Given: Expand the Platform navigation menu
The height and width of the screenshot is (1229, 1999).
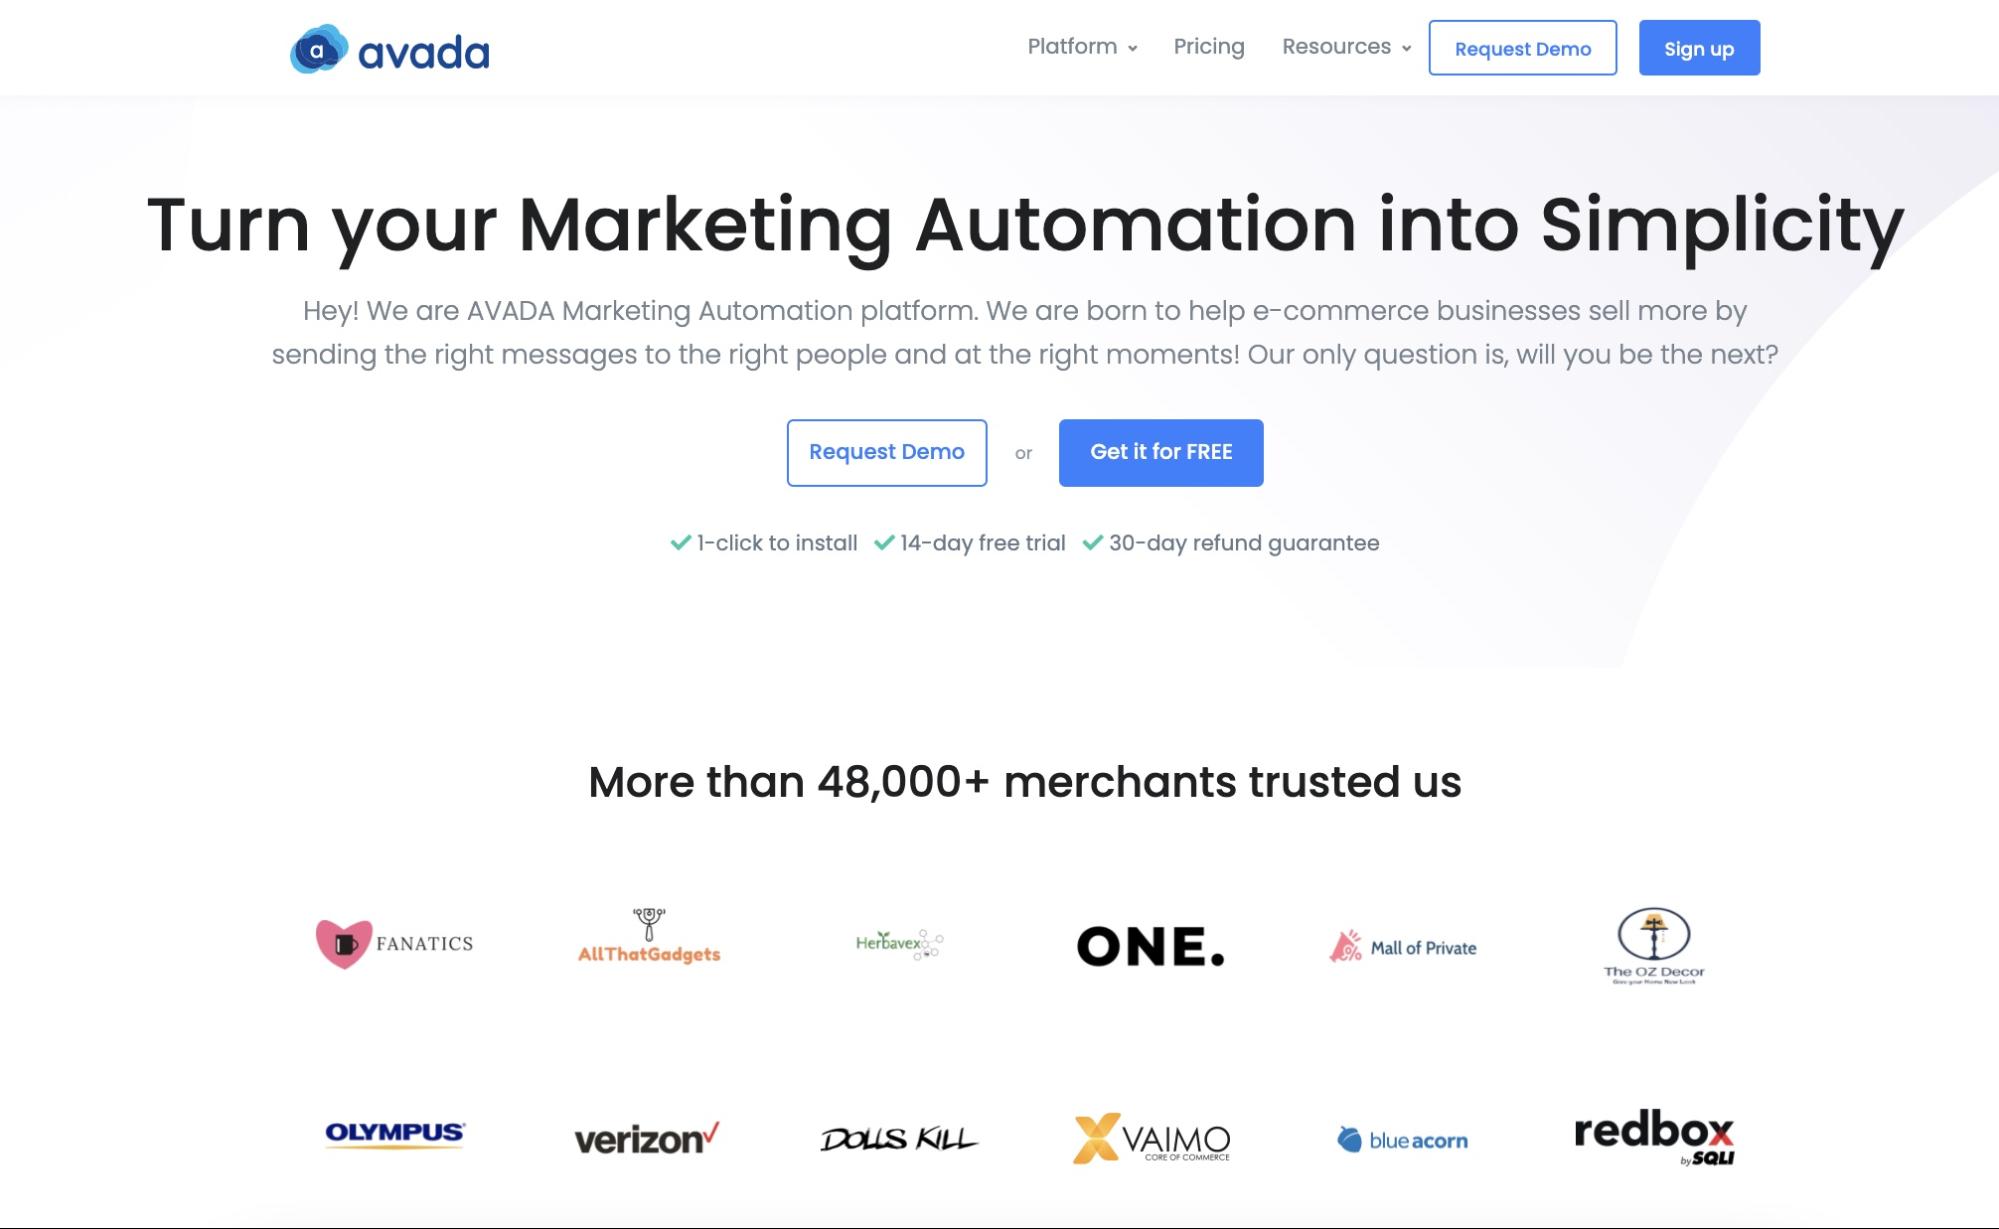Looking at the screenshot, I should click(x=1078, y=46).
